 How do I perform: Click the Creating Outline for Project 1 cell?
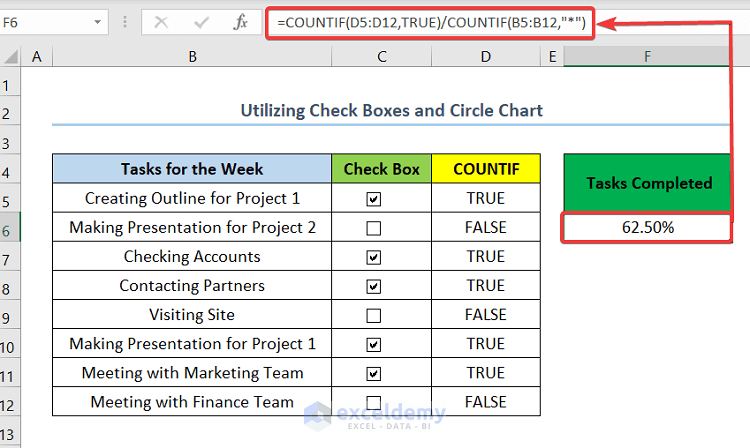pyautogui.click(x=192, y=198)
